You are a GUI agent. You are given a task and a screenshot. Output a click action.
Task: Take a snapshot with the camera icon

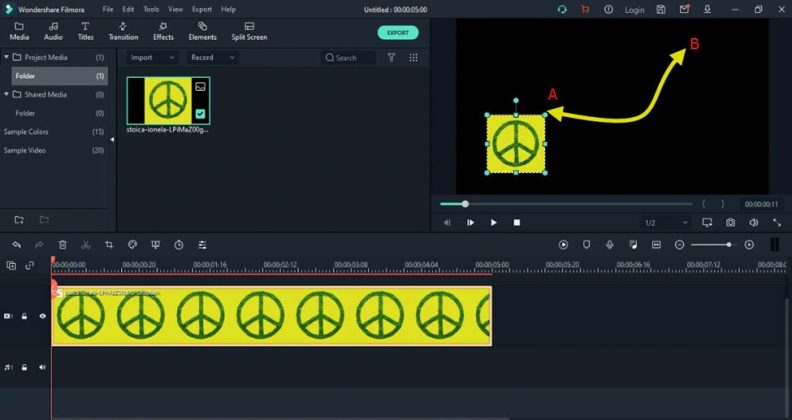click(730, 223)
